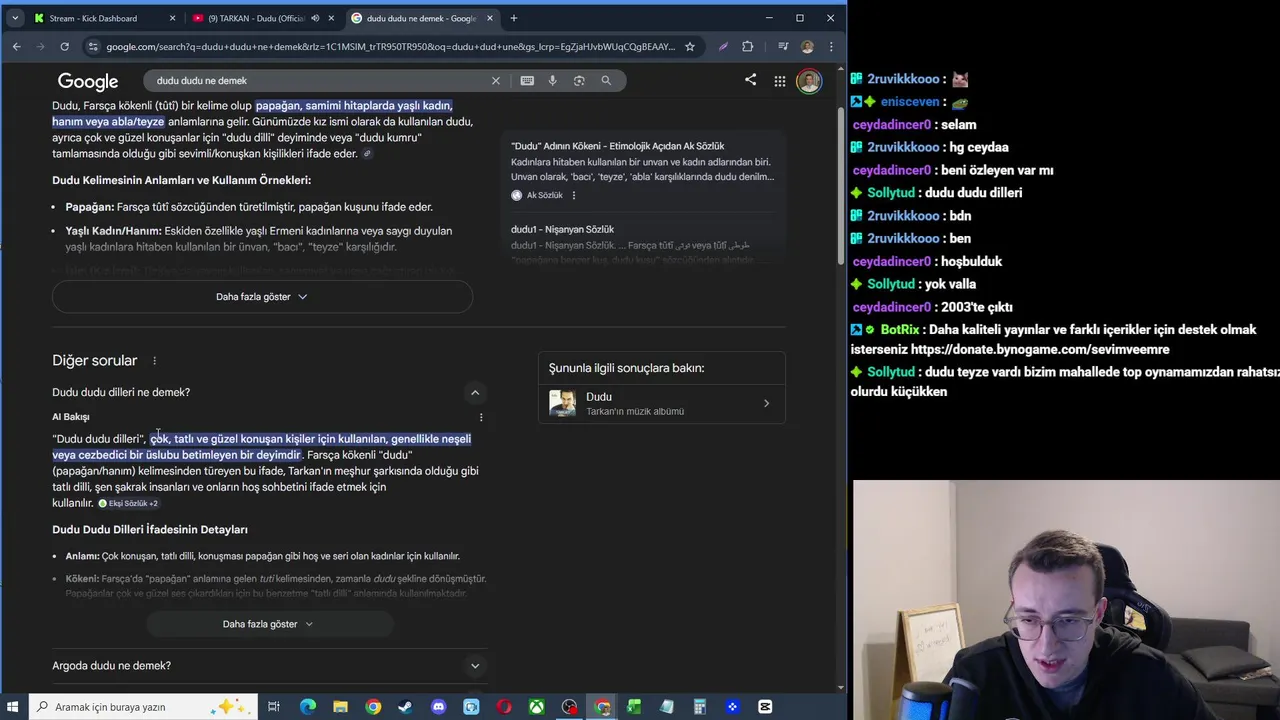Click the BotRix username in chat

[900, 330]
